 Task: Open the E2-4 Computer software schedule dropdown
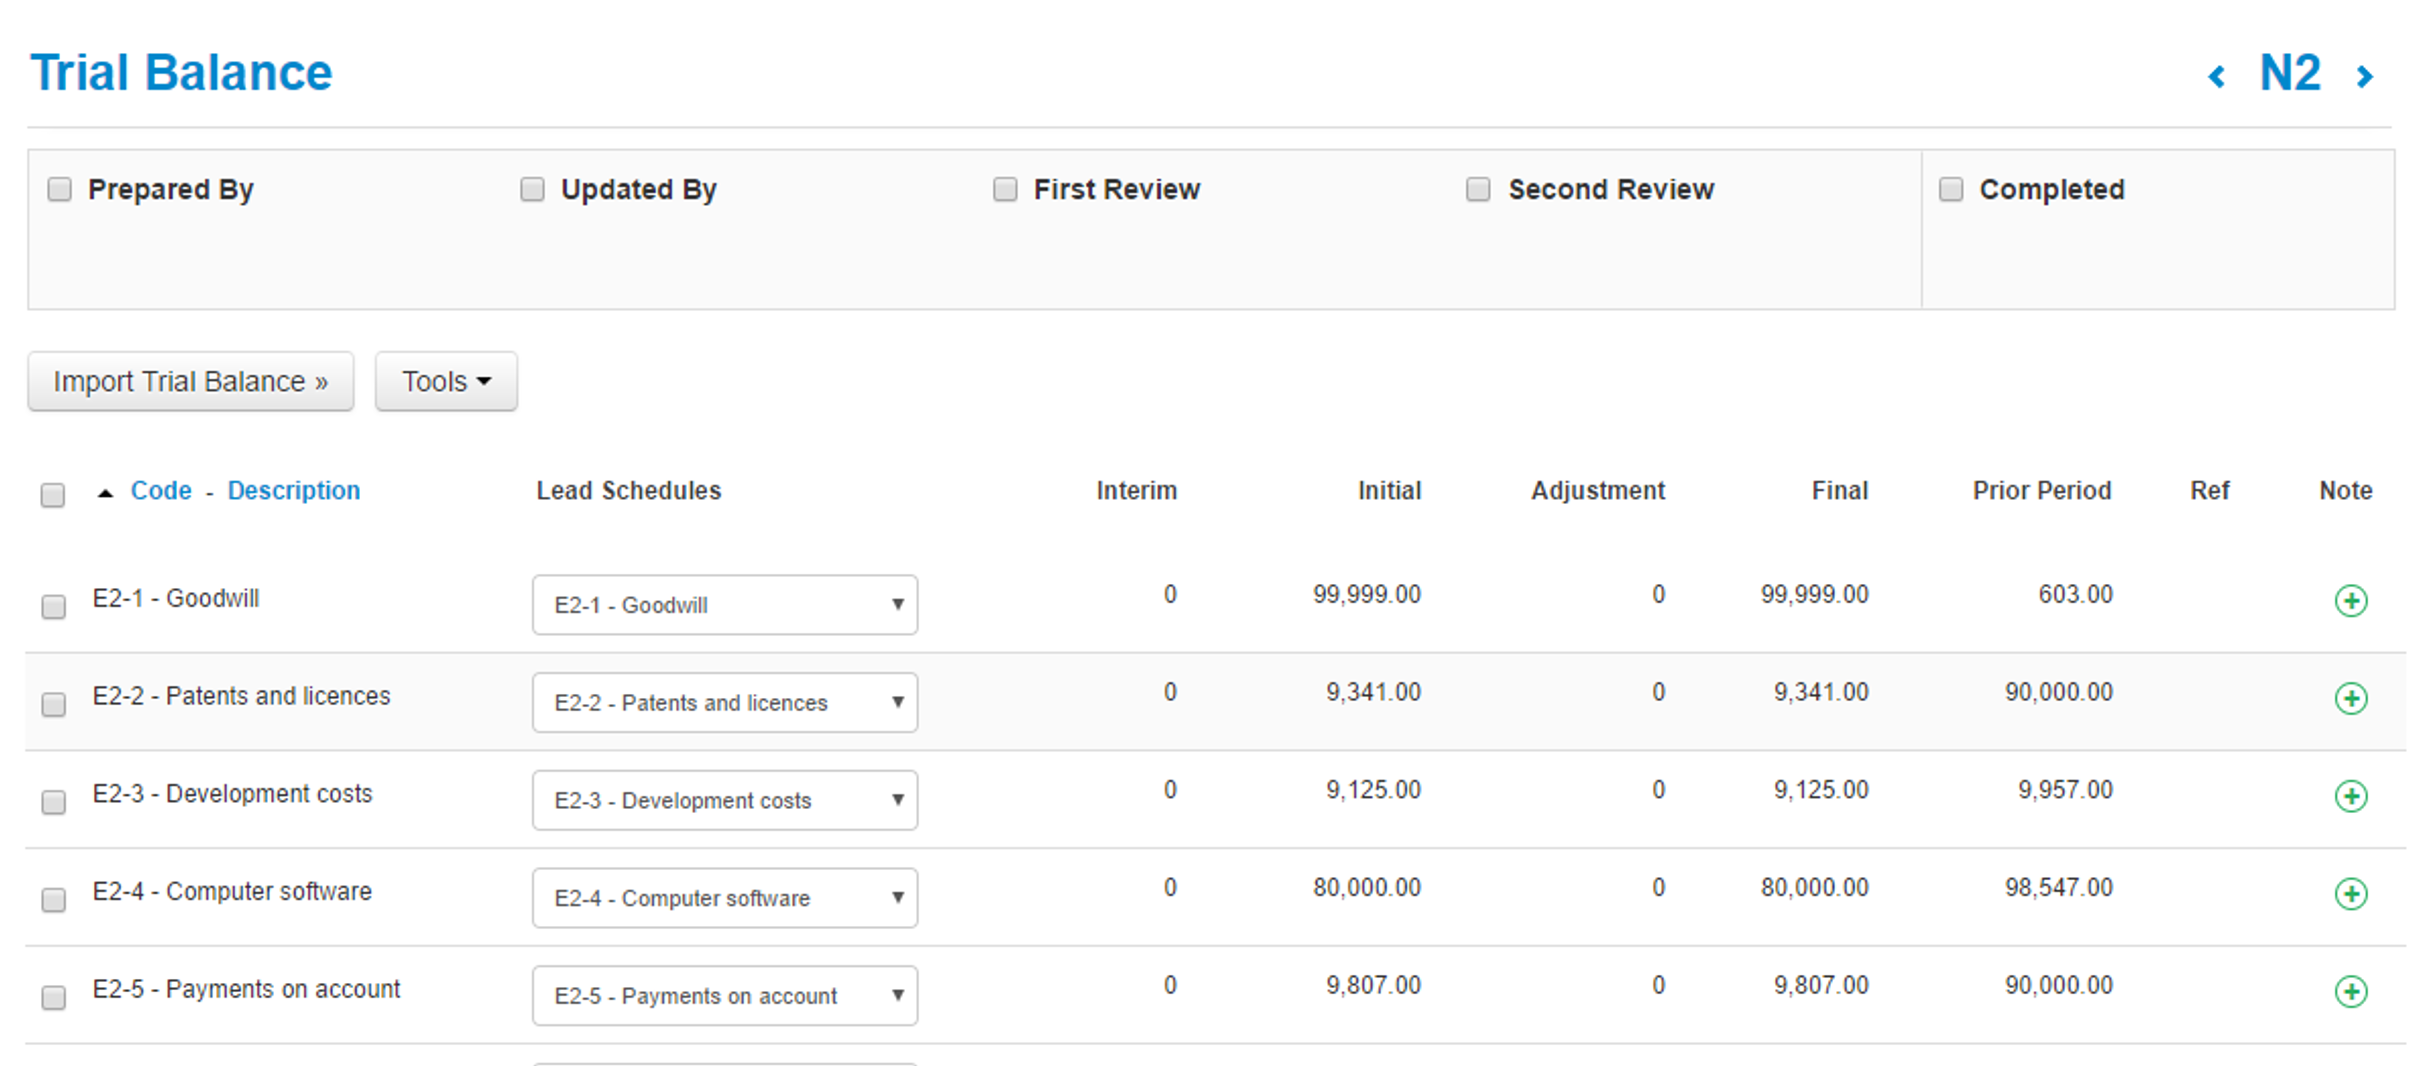pos(725,897)
